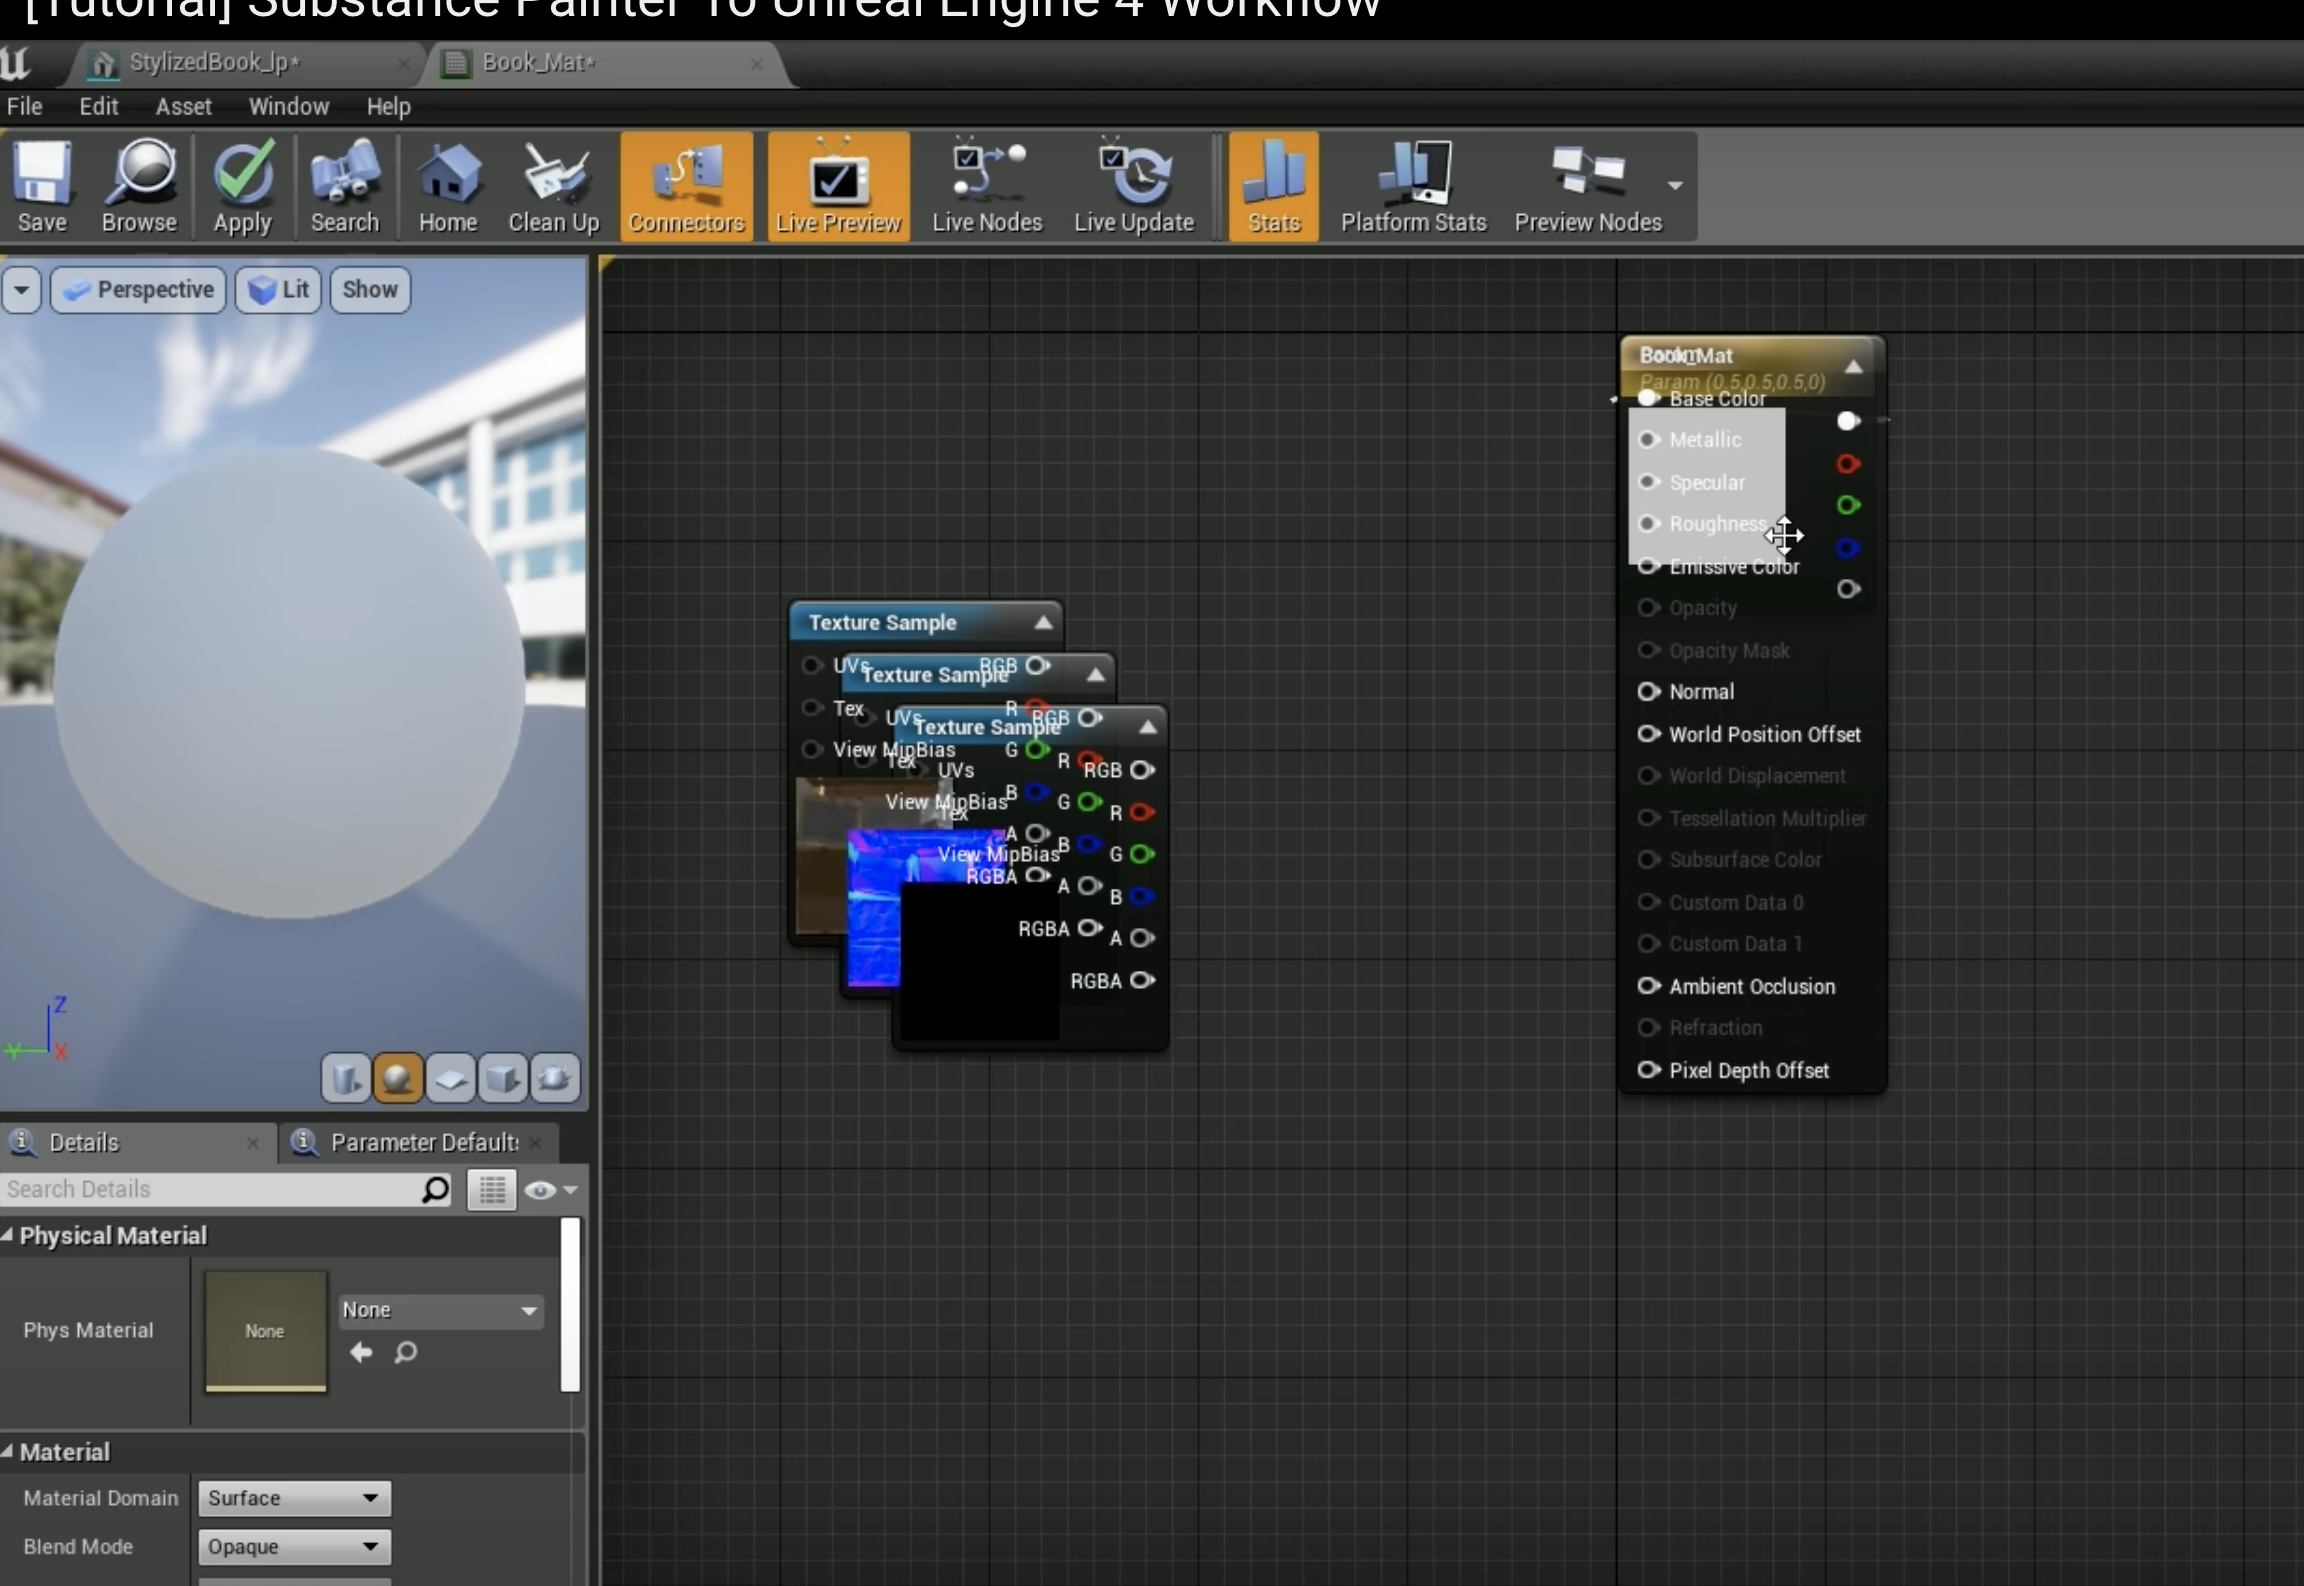Image resolution: width=2304 pixels, height=1586 pixels.
Task: Toggle the Live Preview button off
Action: click(x=838, y=187)
